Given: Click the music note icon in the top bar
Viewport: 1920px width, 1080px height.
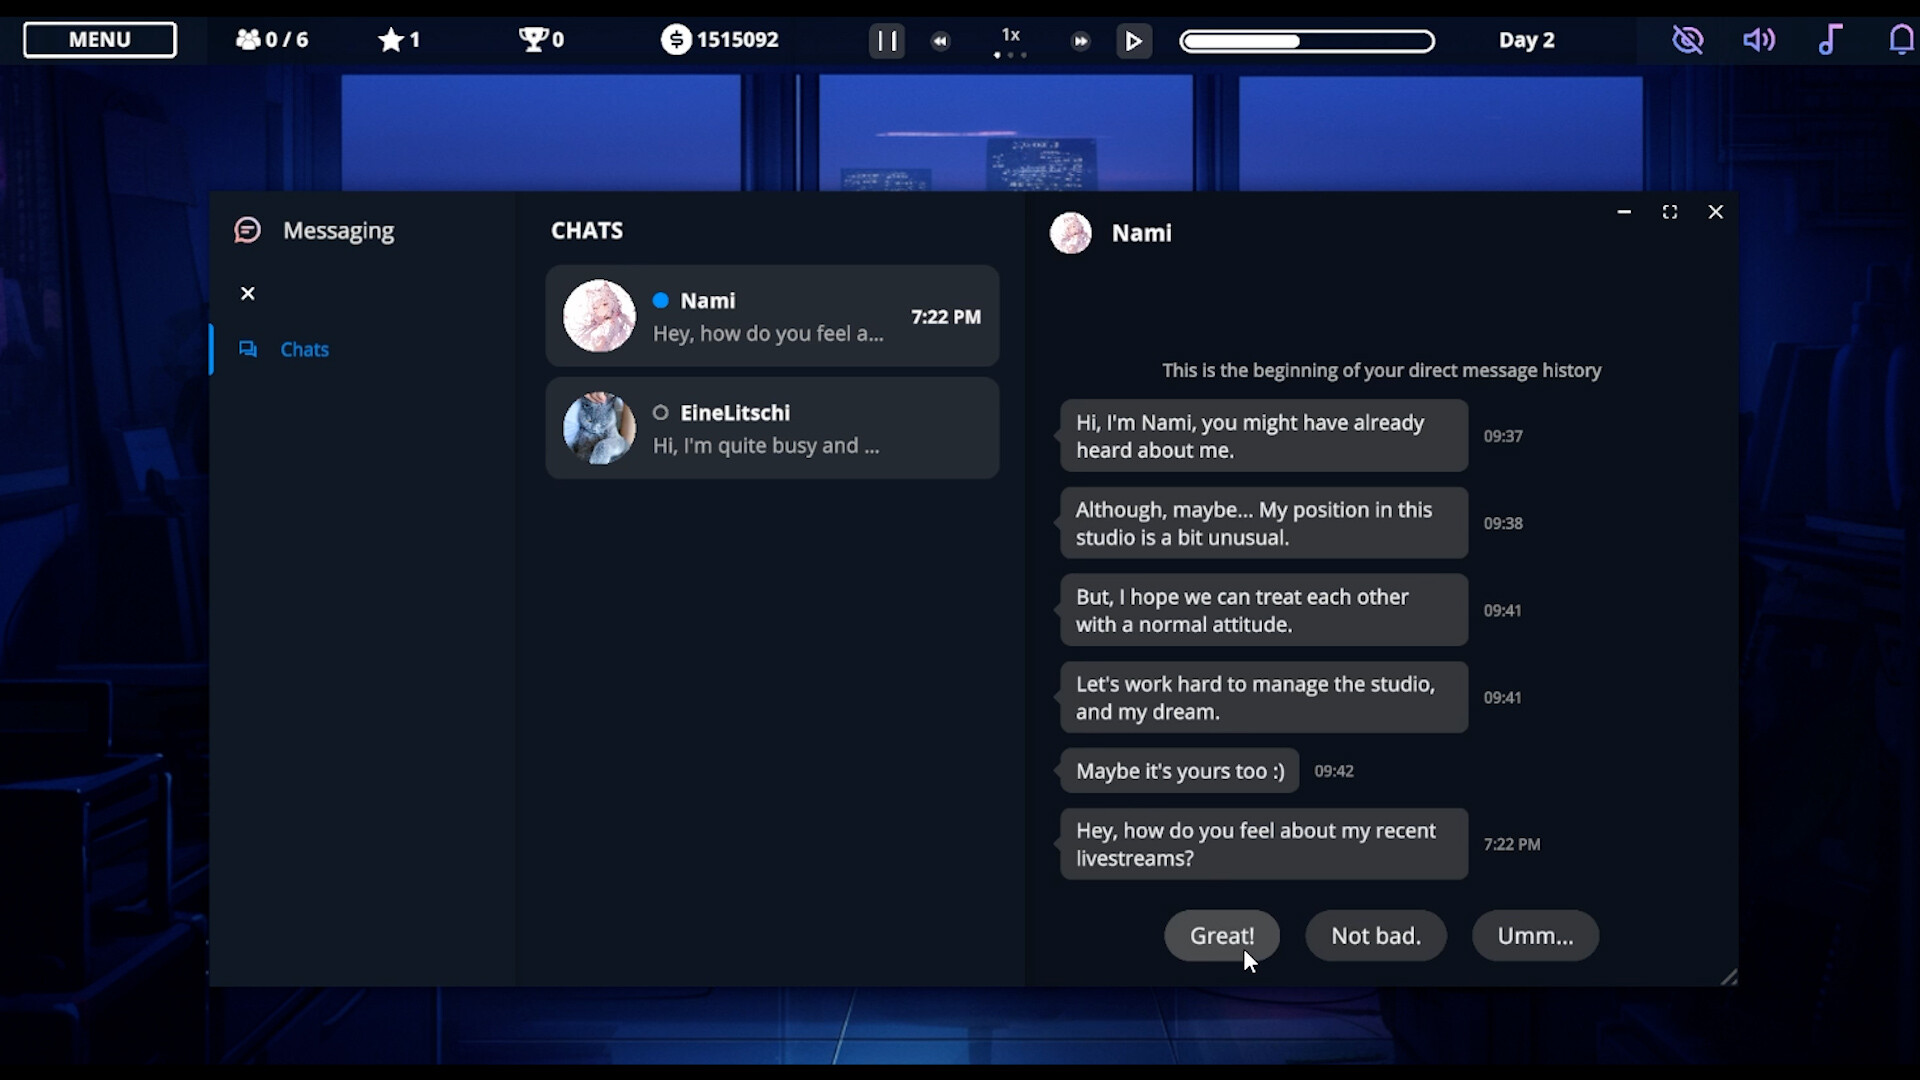Looking at the screenshot, I should pos(1831,39).
